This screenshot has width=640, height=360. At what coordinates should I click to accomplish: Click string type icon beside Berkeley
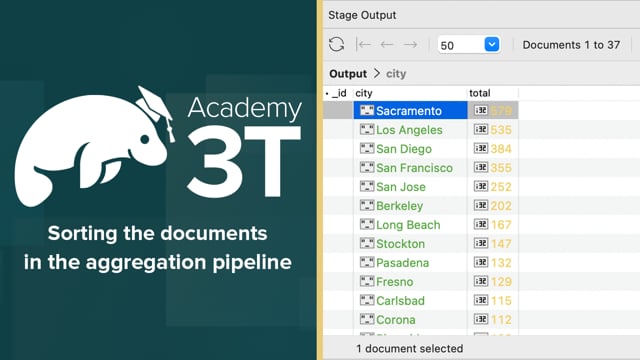[x=367, y=205]
